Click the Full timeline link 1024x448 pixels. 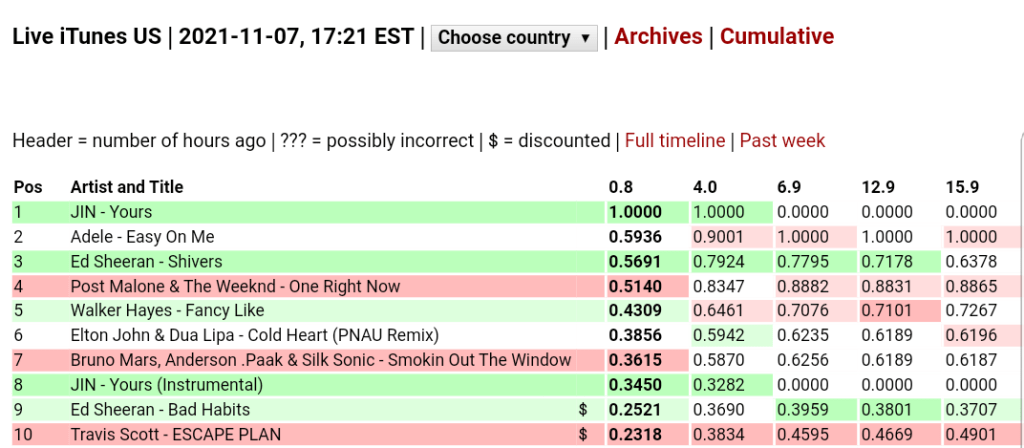pos(675,141)
